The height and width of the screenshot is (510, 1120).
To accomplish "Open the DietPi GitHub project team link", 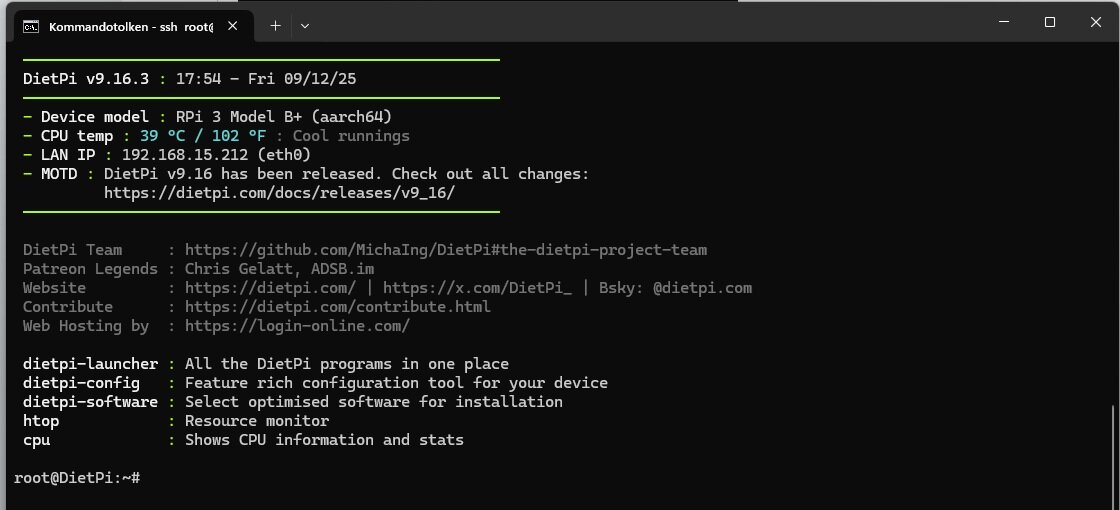I will [445, 250].
